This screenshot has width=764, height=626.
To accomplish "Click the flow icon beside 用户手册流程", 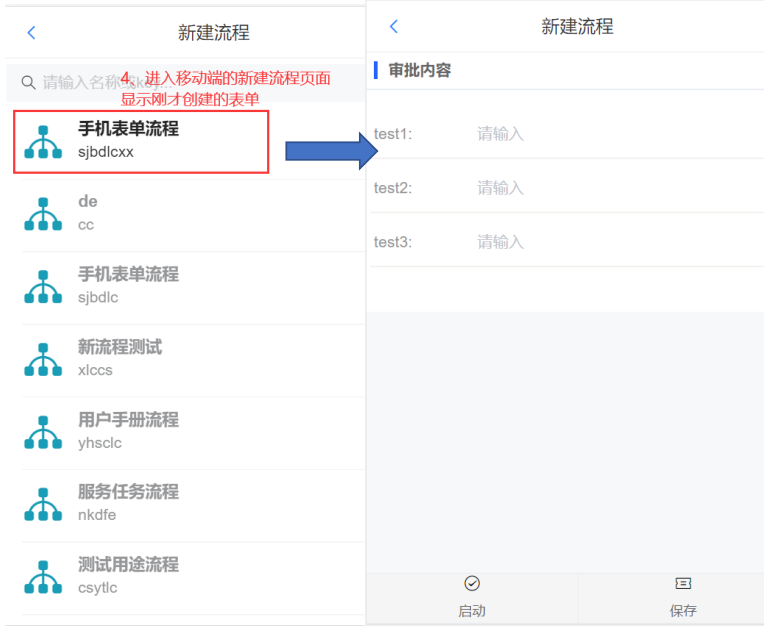I will coord(43,432).
